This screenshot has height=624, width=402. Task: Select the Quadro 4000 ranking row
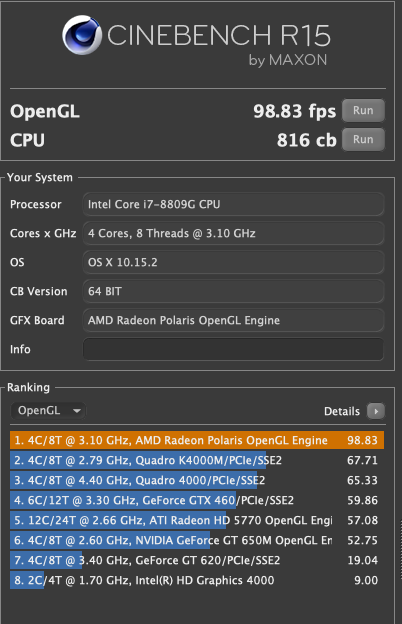[197, 480]
